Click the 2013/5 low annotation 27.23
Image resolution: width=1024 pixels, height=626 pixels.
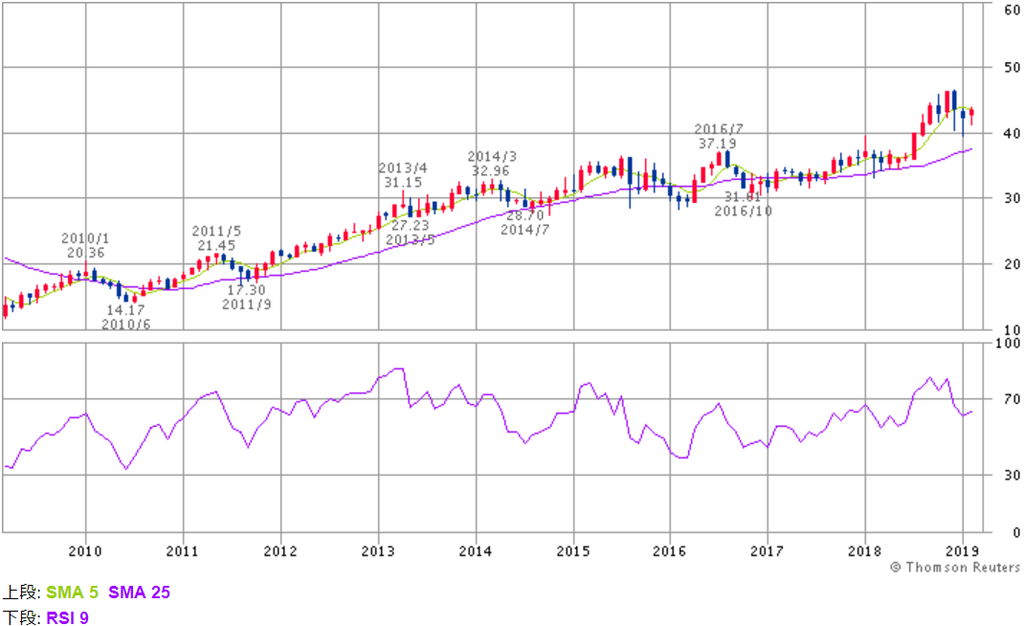(x=410, y=232)
